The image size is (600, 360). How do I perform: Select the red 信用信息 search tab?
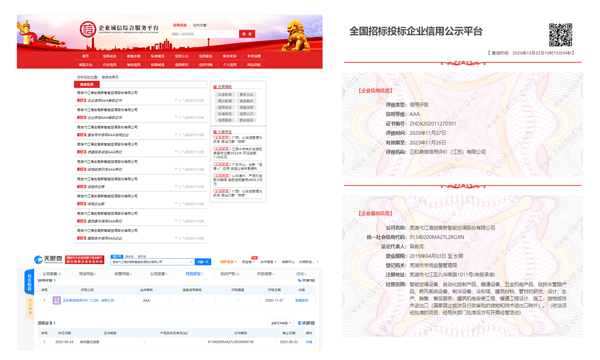[179, 25]
